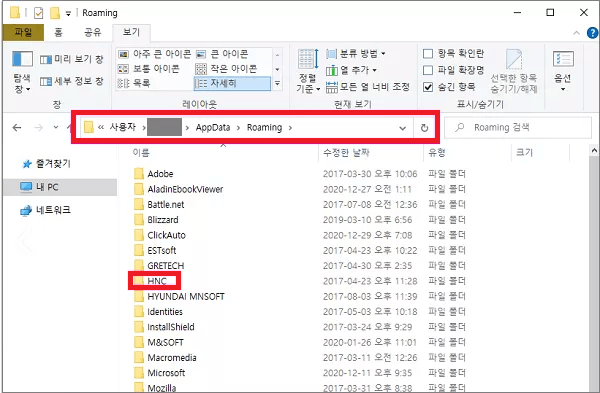Open quick access toolbar customize dropdown
Image resolution: width=600 pixels, height=393 pixels.
[x=68, y=13]
